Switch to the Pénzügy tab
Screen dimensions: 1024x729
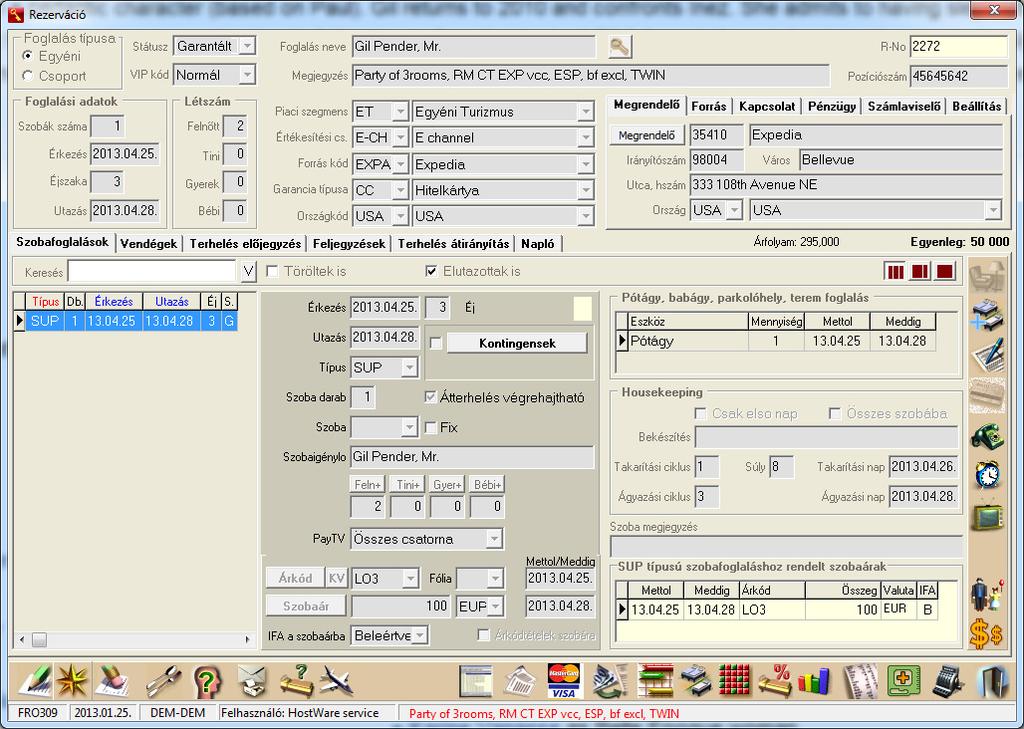click(x=831, y=106)
